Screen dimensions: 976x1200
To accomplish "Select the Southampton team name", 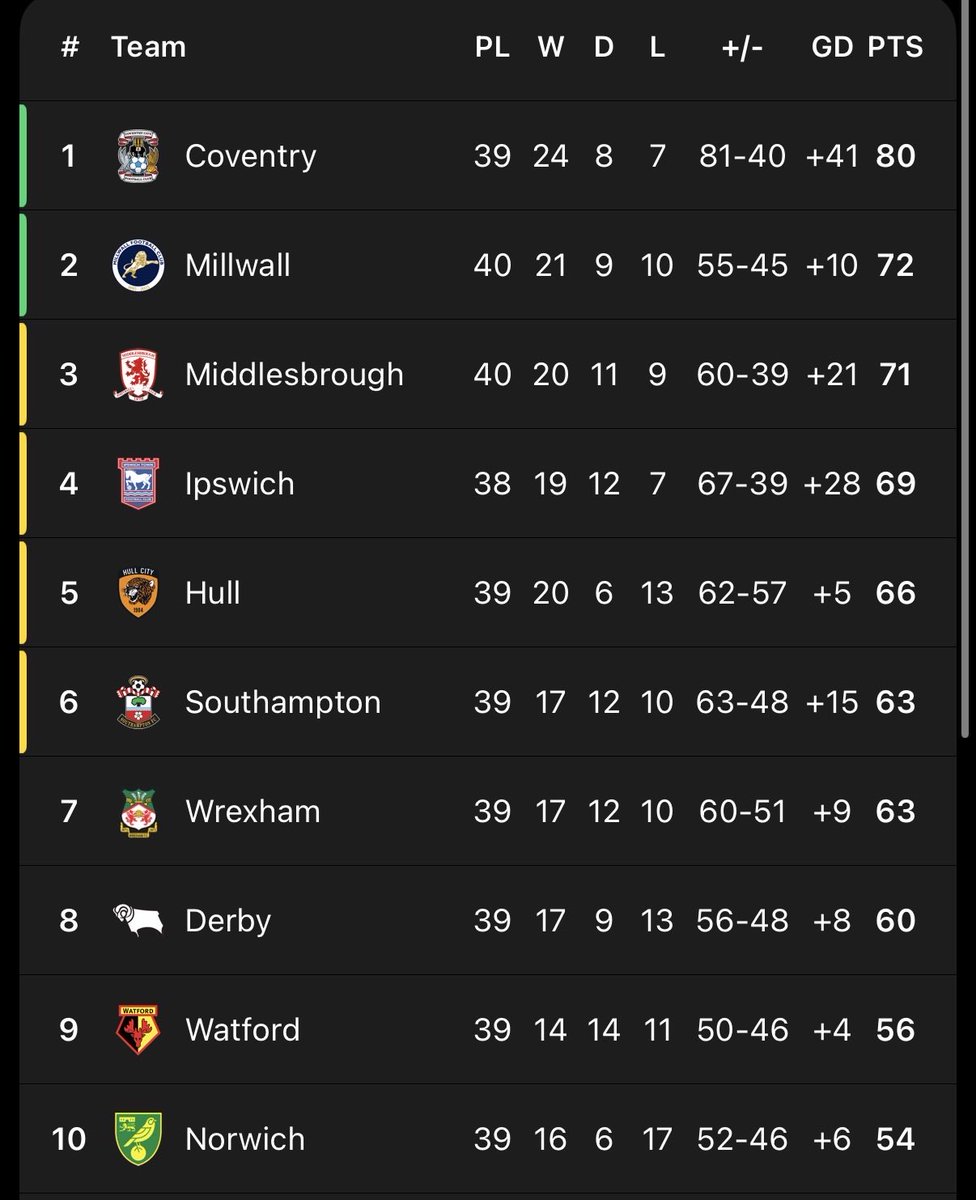I will tap(283, 702).
